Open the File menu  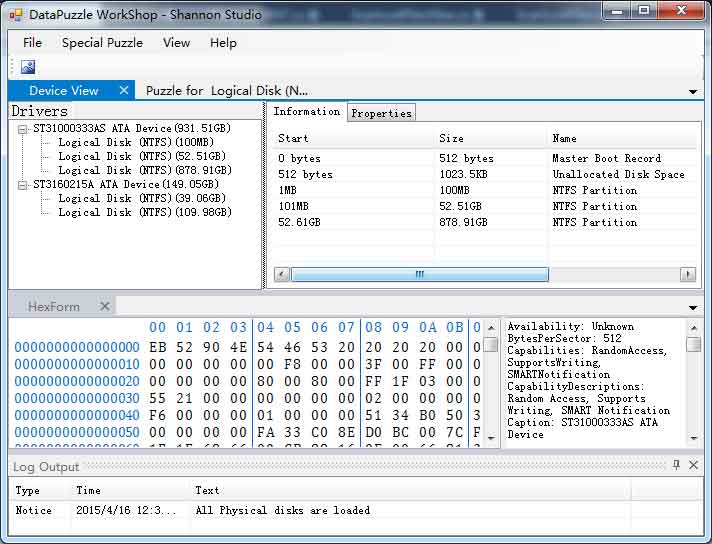click(x=32, y=42)
